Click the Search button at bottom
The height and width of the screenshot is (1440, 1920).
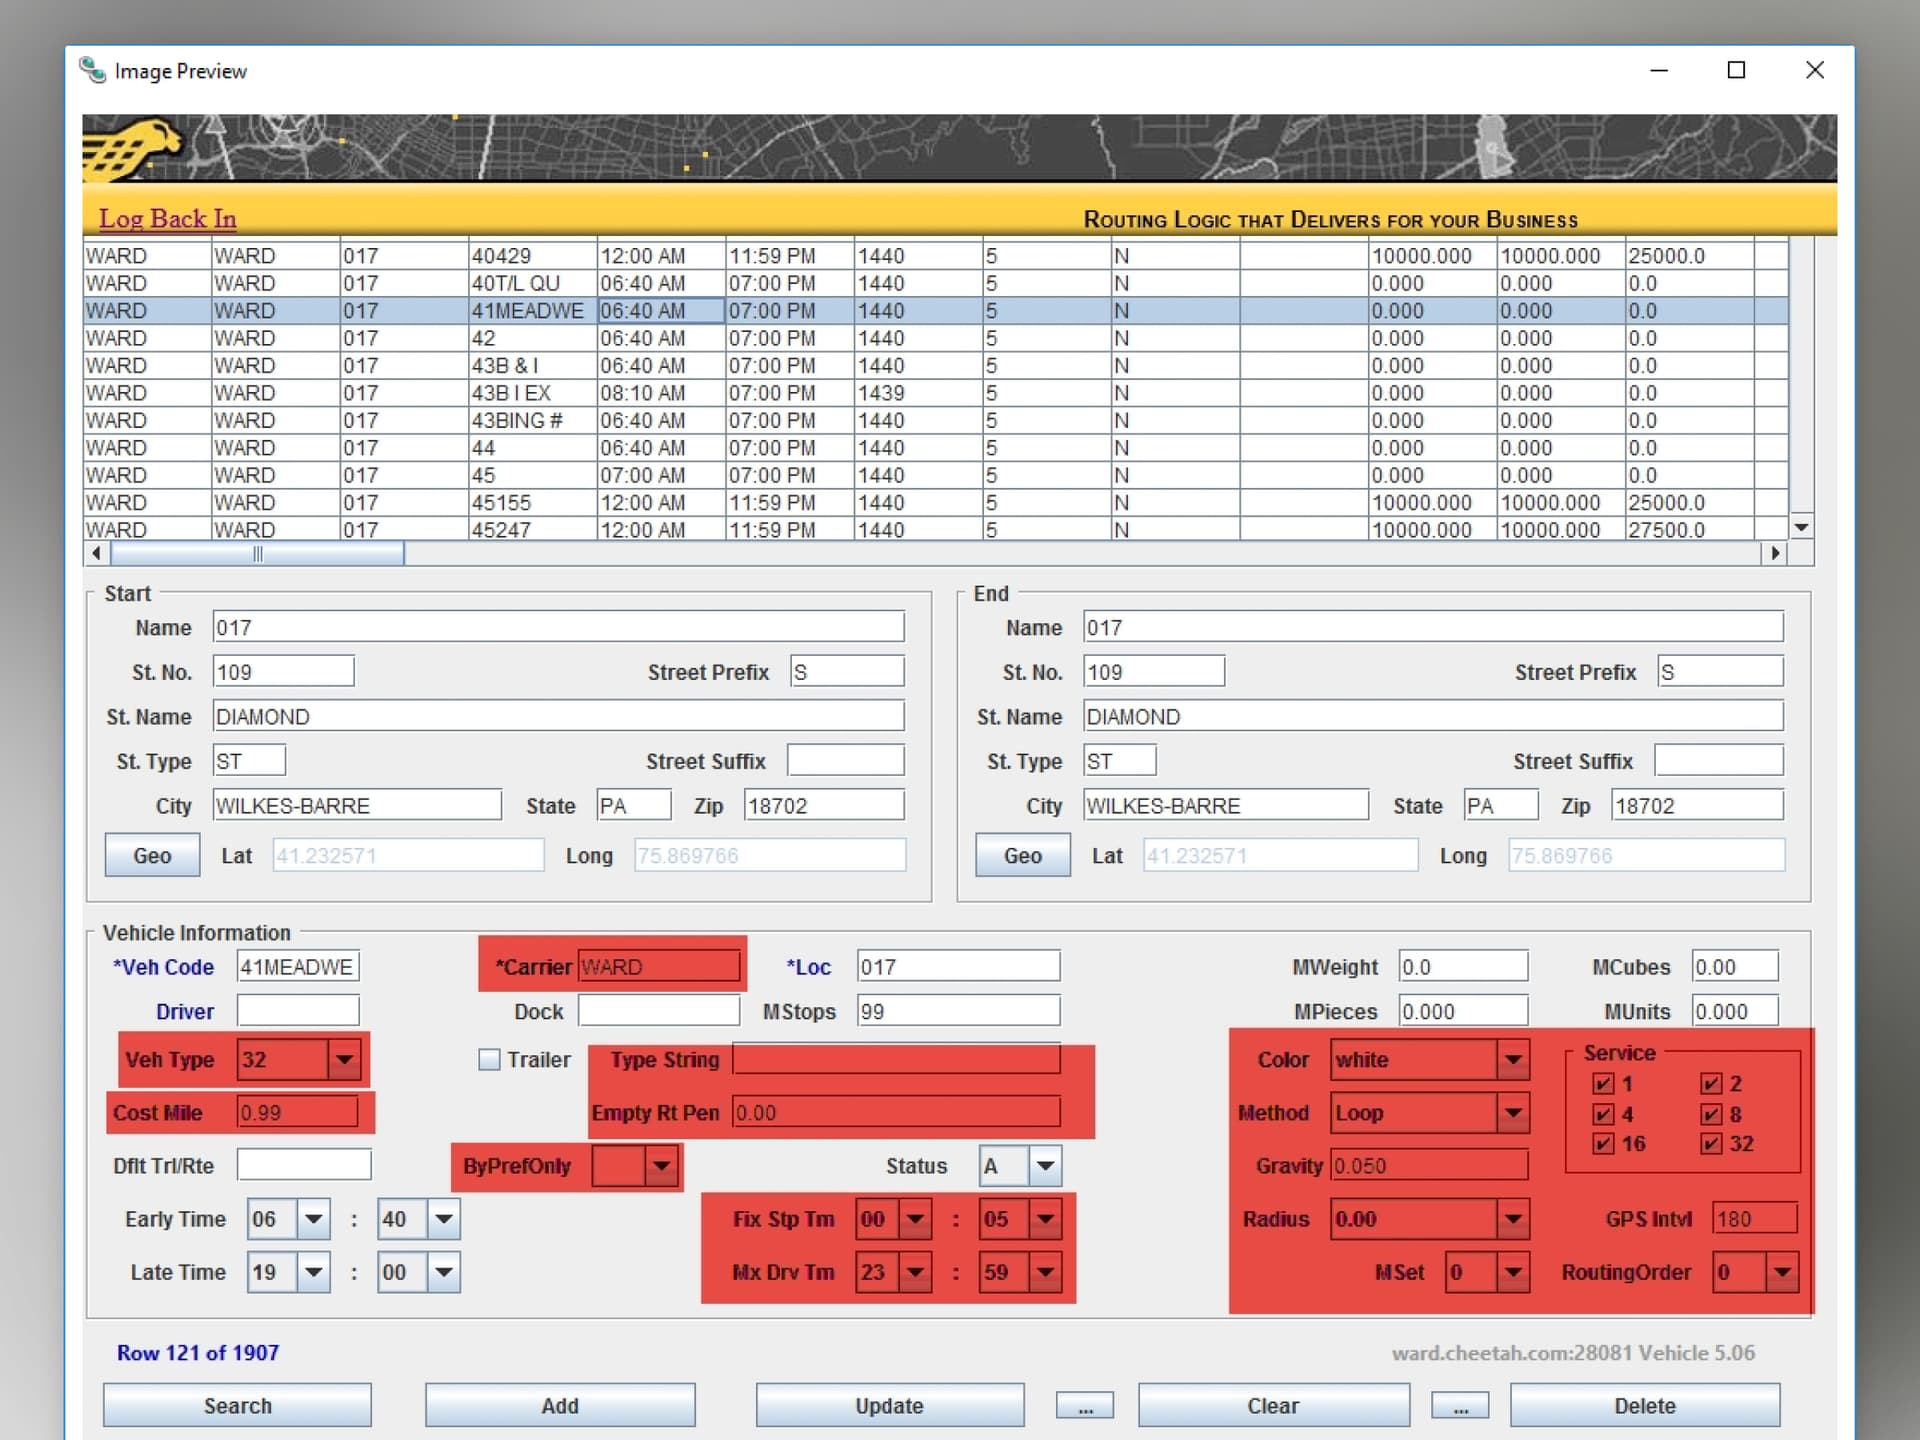tap(233, 1404)
